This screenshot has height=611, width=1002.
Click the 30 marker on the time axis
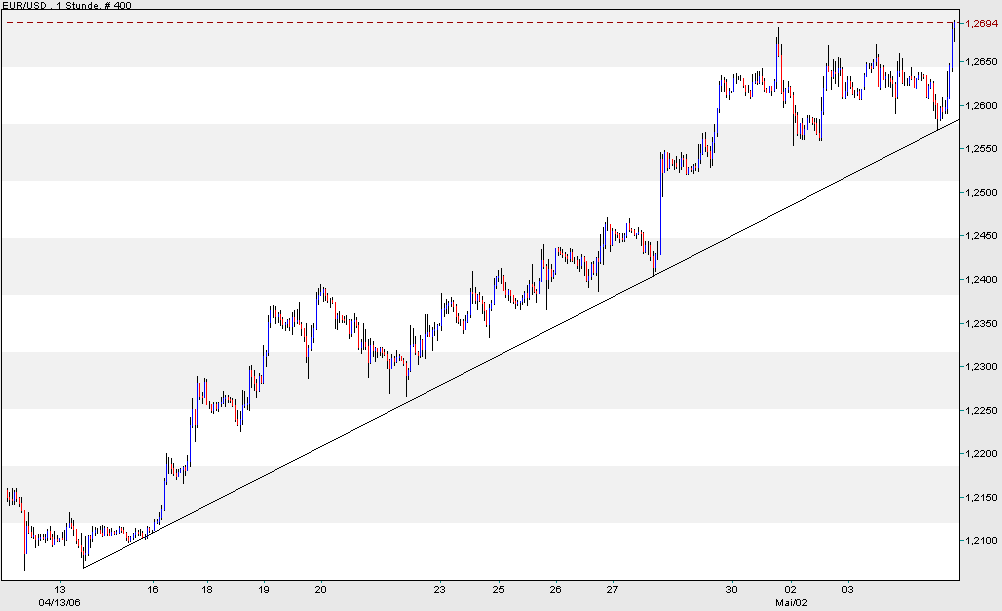coord(733,588)
